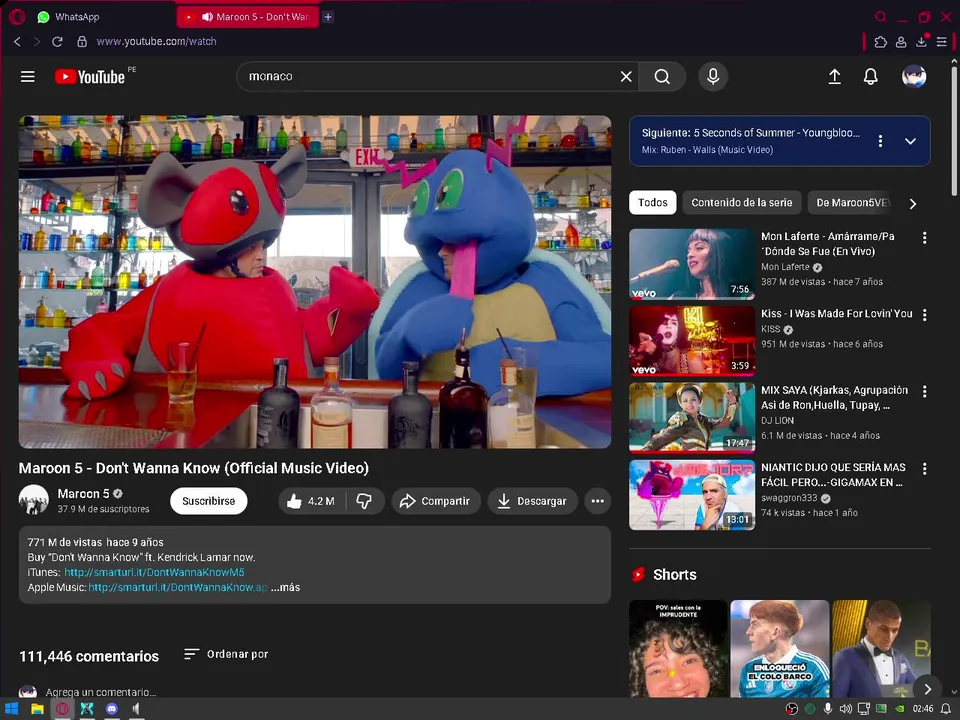The width and height of the screenshot is (960, 720).
Task: Dislike the video with thumbs down
Action: pyautogui.click(x=364, y=501)
